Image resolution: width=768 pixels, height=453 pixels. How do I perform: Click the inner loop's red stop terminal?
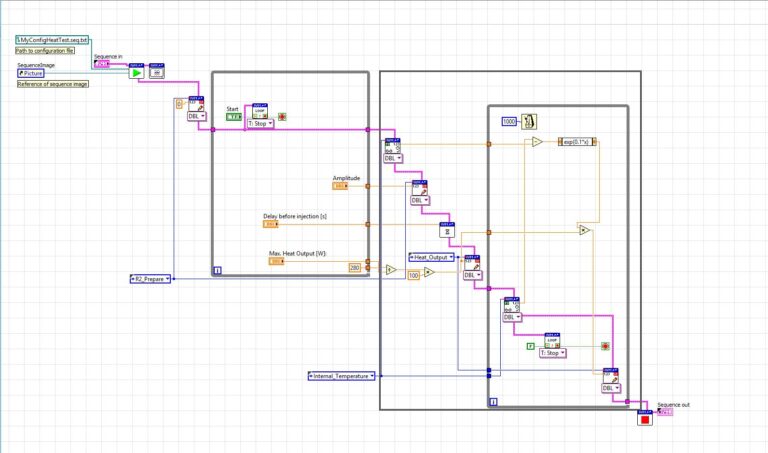(x=604, y=346)
